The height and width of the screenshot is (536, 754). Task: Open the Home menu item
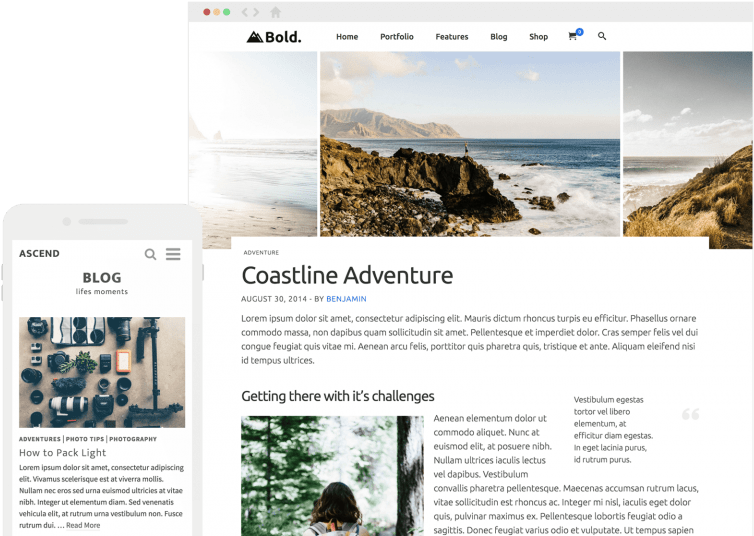[x=347, y=37]
